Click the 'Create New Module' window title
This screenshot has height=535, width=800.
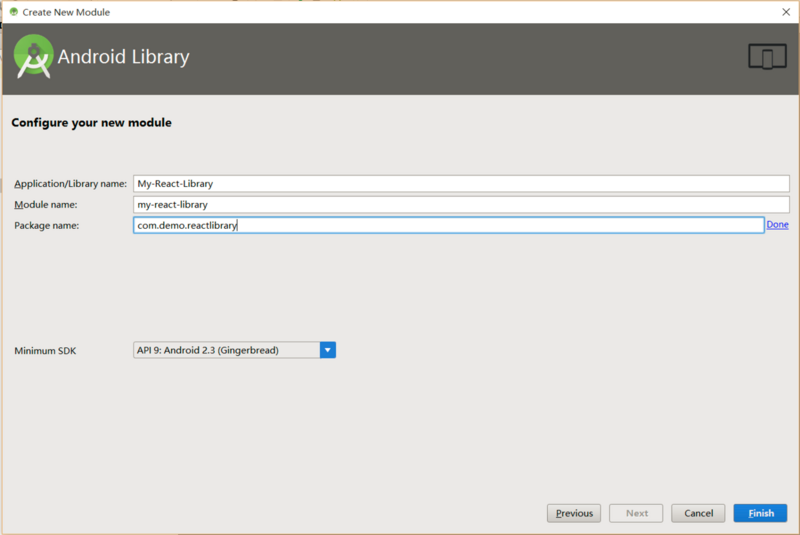click(x=66, y=12)
